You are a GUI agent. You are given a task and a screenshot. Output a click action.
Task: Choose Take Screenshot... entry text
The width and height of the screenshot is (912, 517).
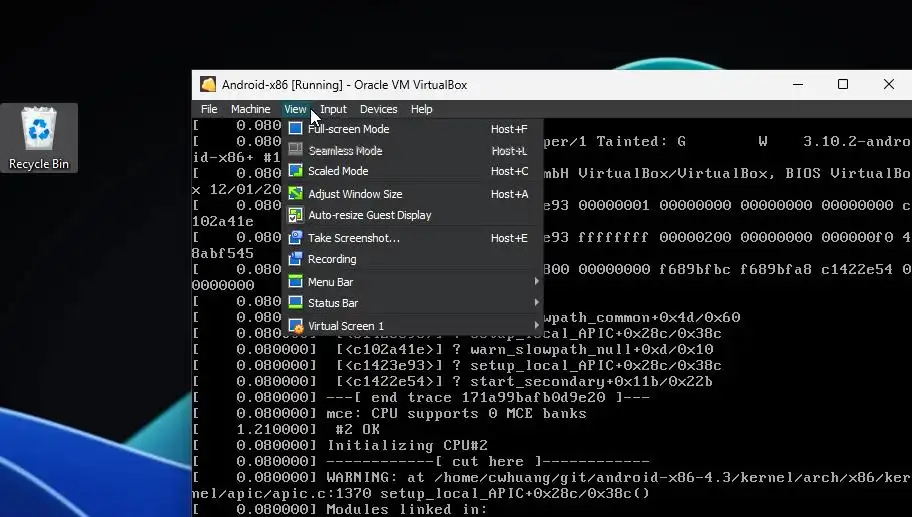click(354, 238)
